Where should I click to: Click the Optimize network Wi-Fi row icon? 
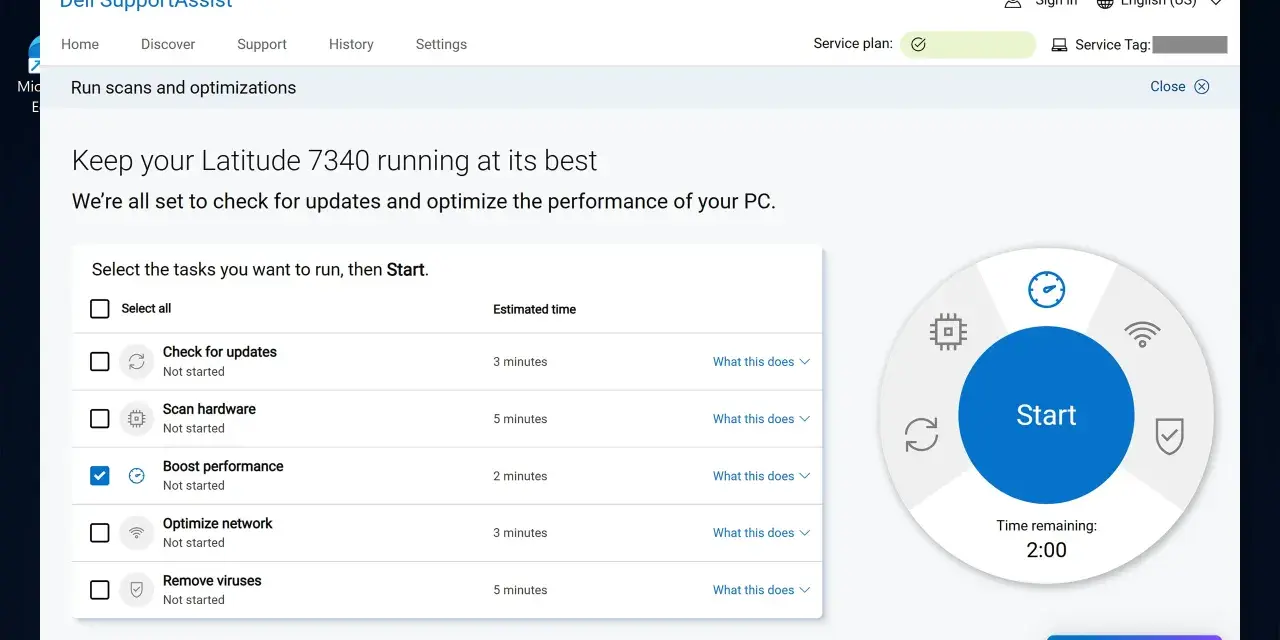click(x=137, y=533)
